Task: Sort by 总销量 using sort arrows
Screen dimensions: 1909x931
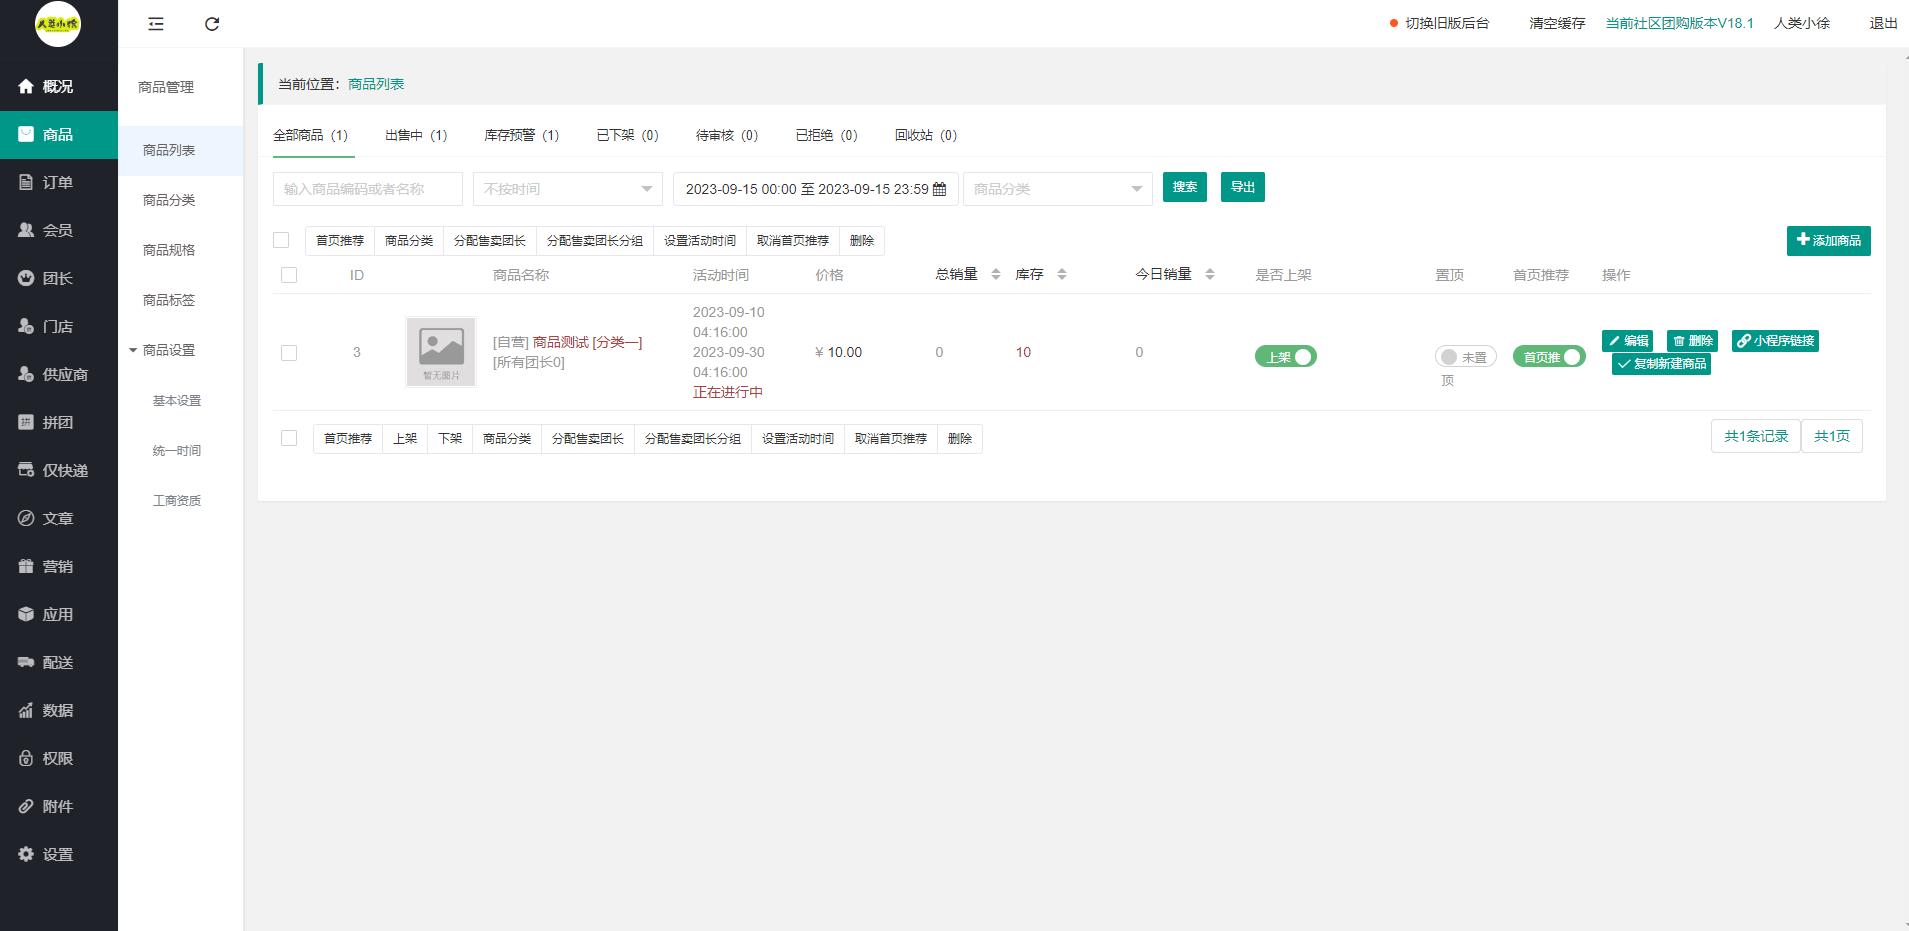Action: pyautogui.click(x=996, y=274)
